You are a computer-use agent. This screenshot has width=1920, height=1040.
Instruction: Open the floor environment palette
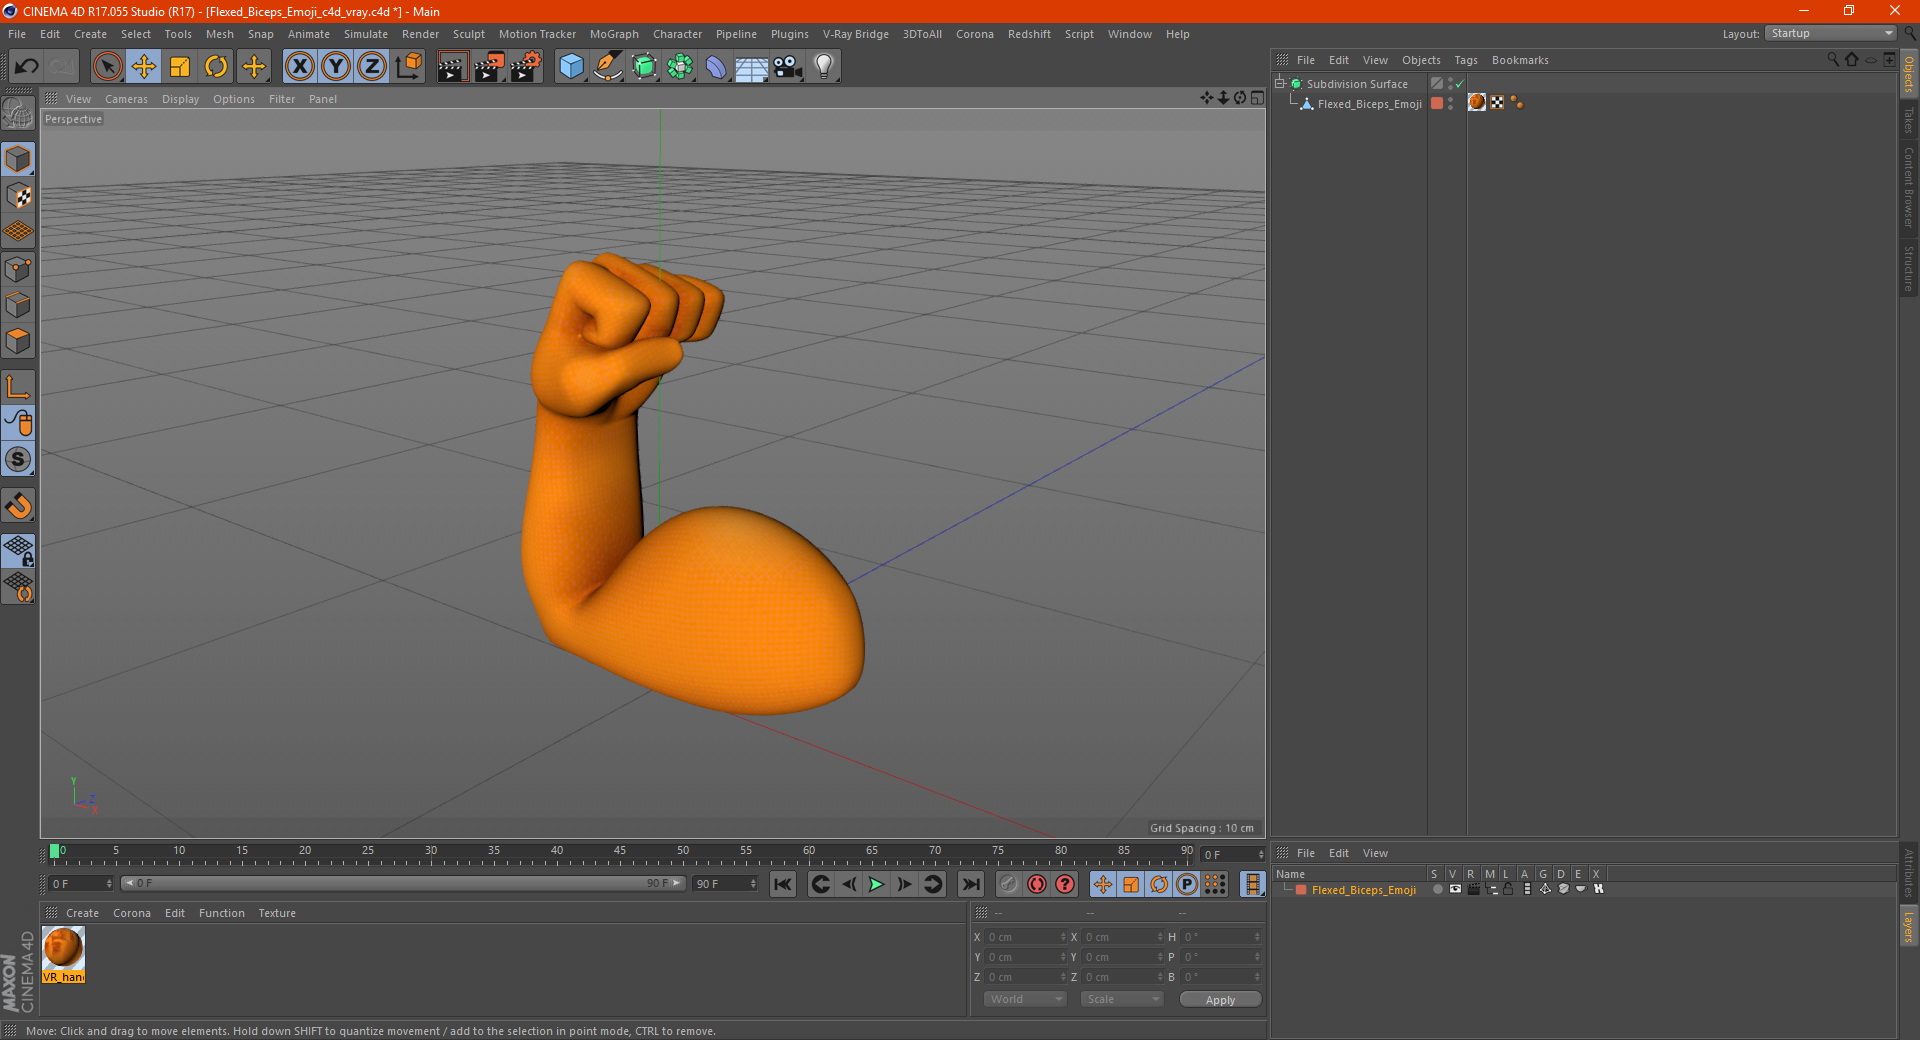(x=752, y=67)
